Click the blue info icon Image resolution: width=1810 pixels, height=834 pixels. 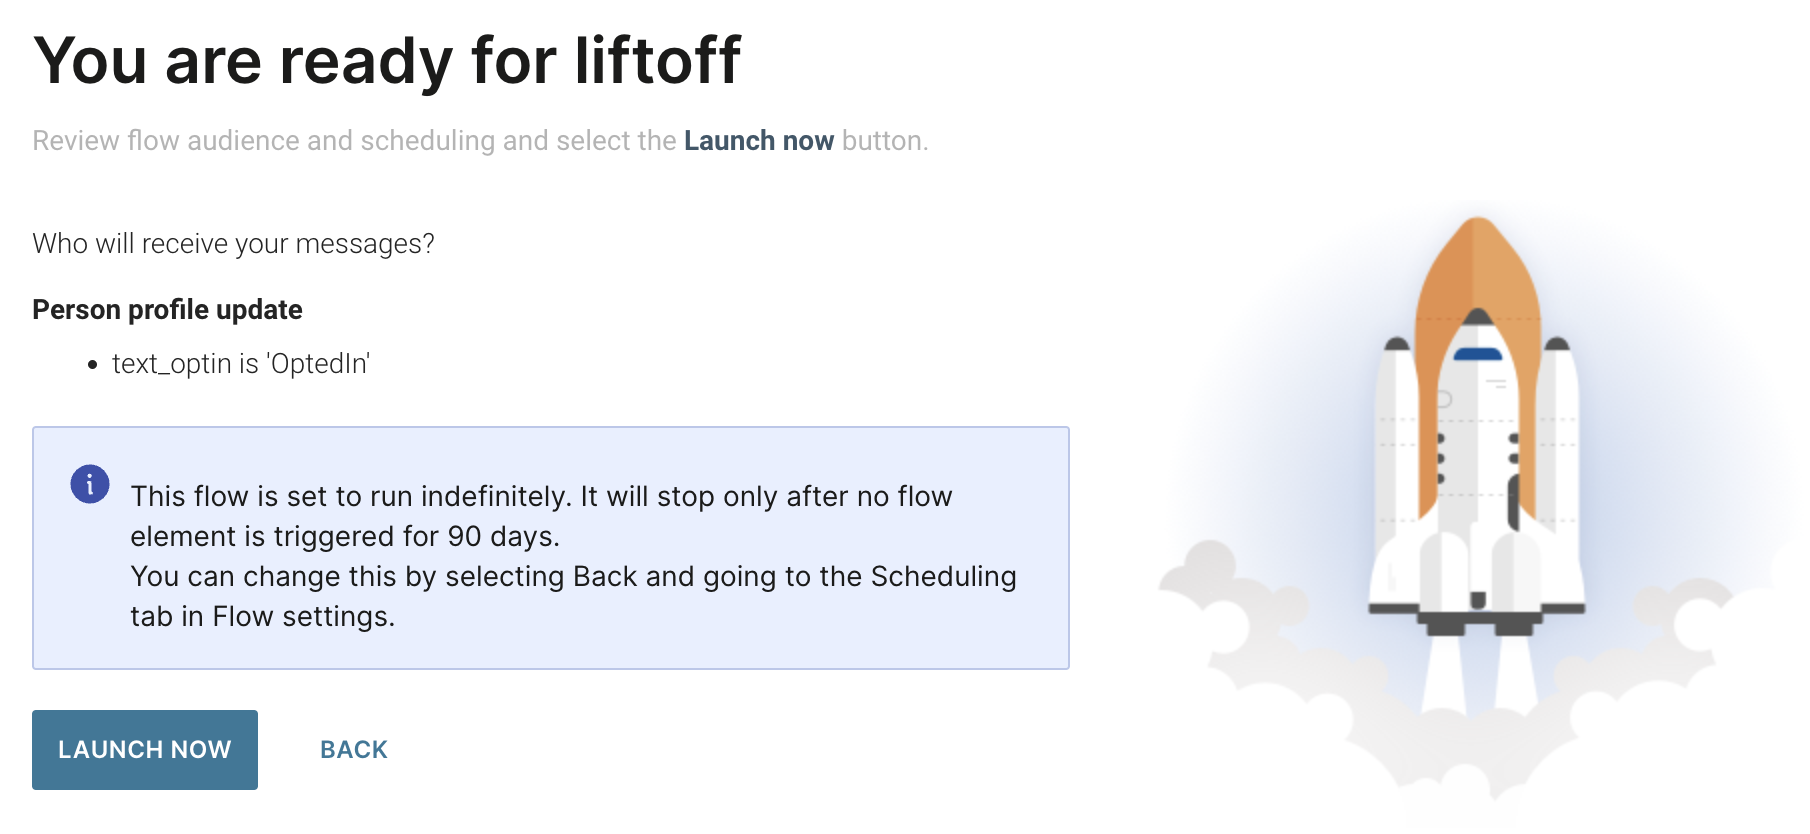(x=90, y=485)
